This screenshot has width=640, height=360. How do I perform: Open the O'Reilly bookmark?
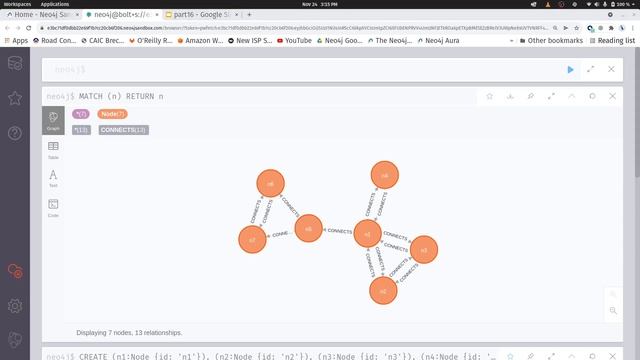pos(151,40)
